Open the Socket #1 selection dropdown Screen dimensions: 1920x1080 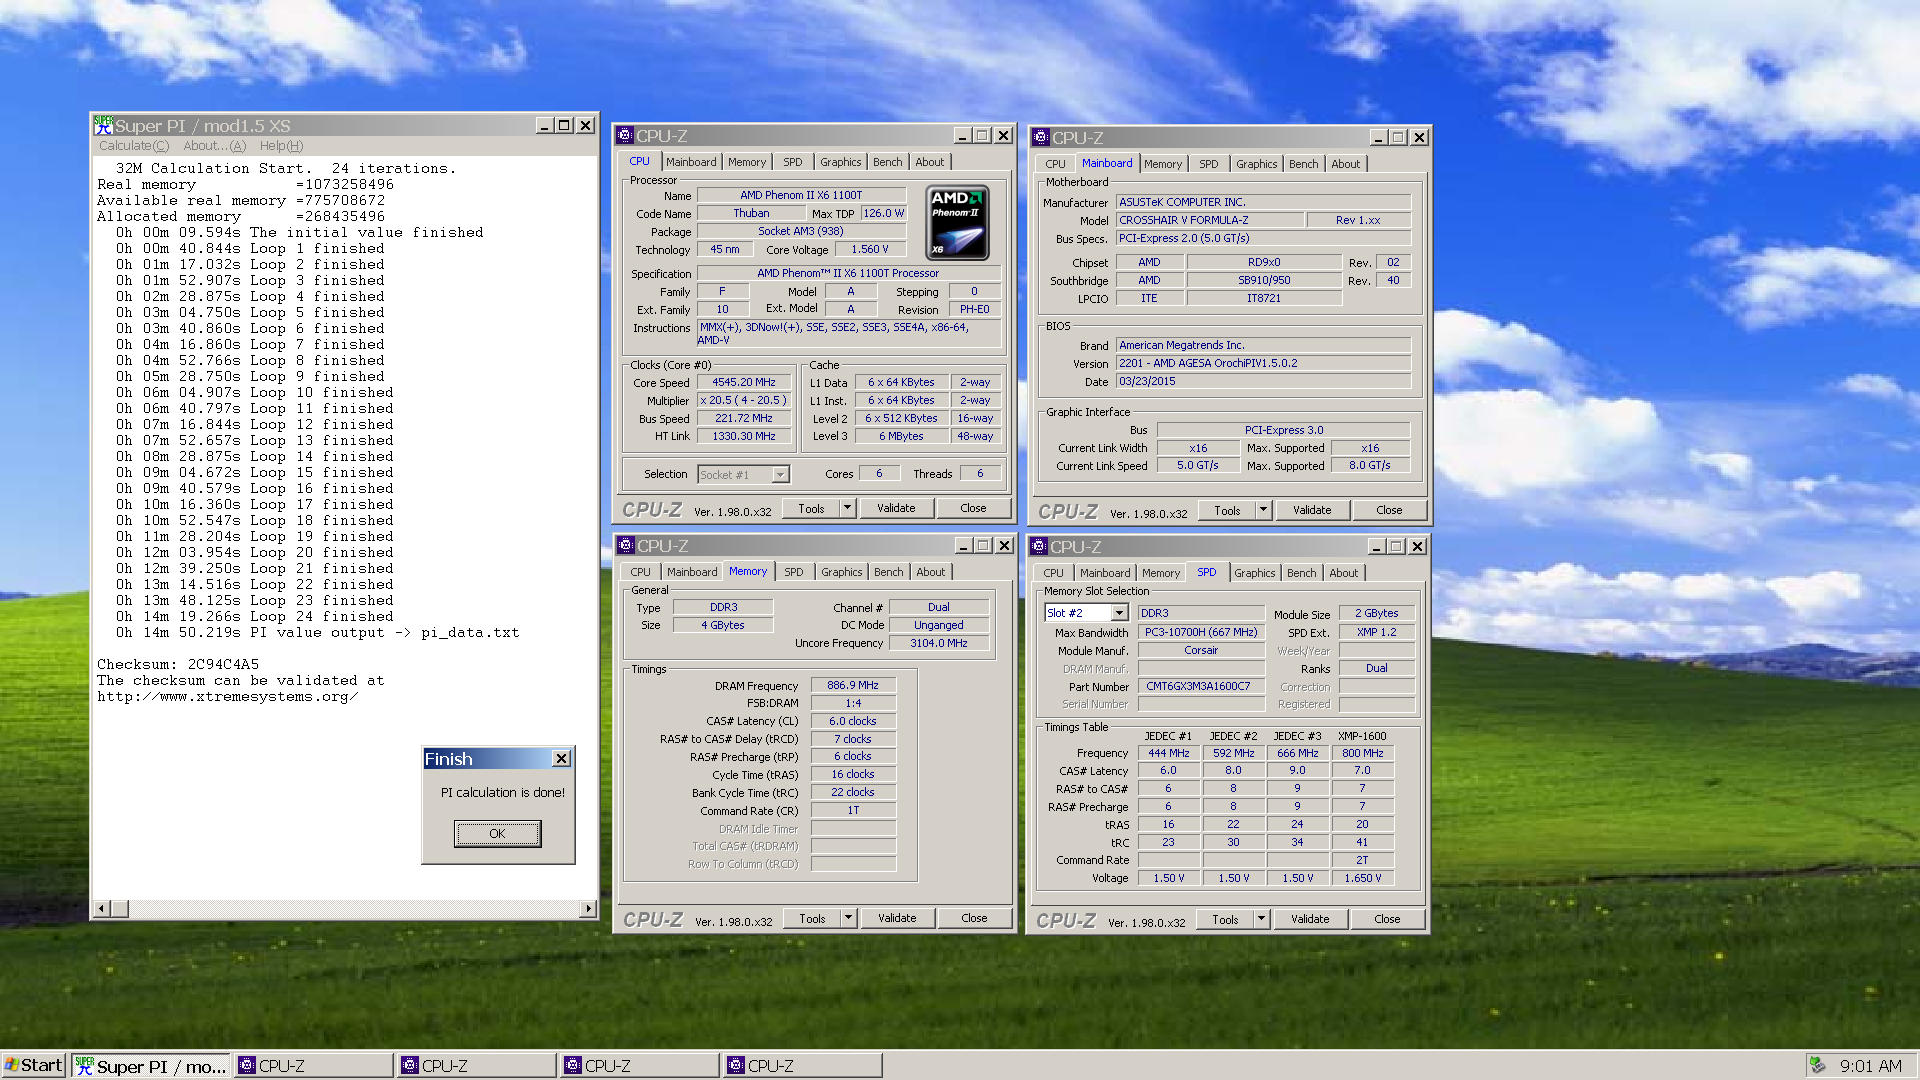coord(781,475)
